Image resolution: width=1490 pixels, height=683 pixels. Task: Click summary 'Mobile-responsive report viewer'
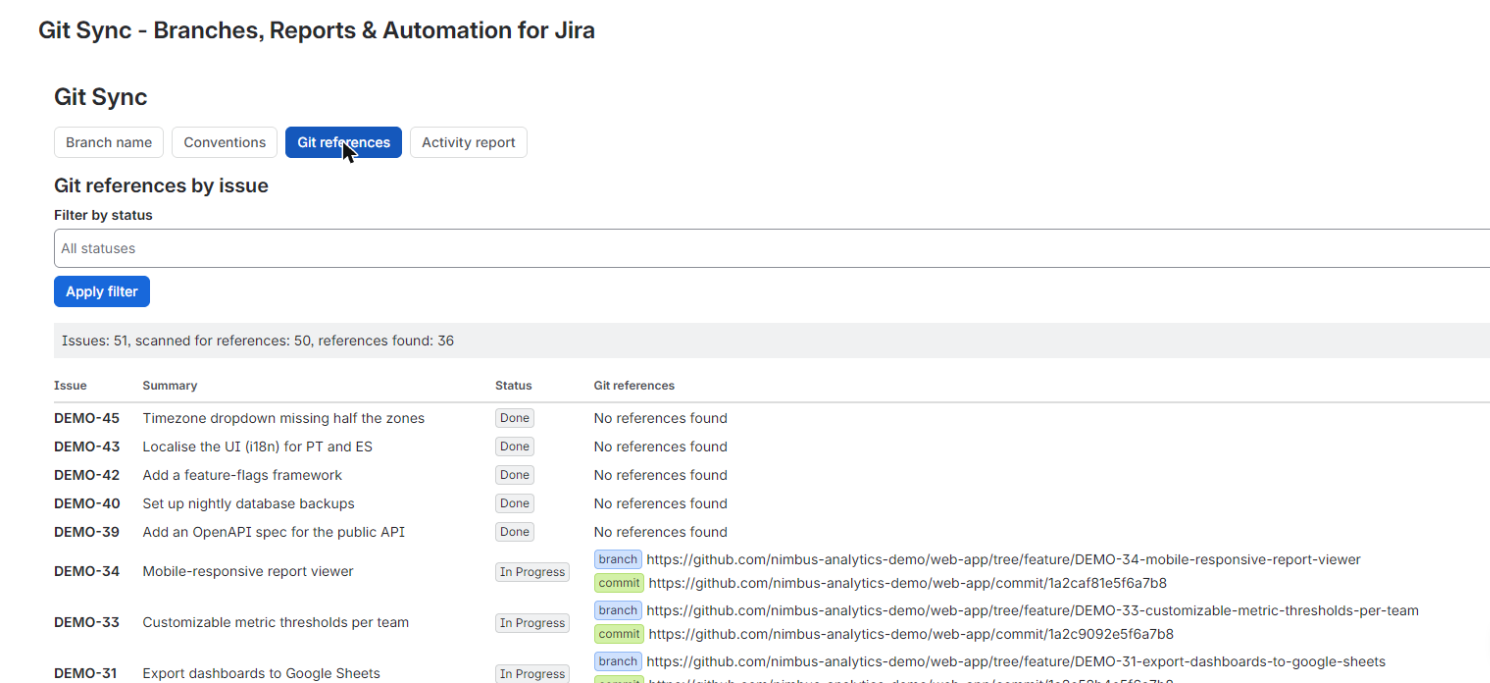[x=248, y=571]
